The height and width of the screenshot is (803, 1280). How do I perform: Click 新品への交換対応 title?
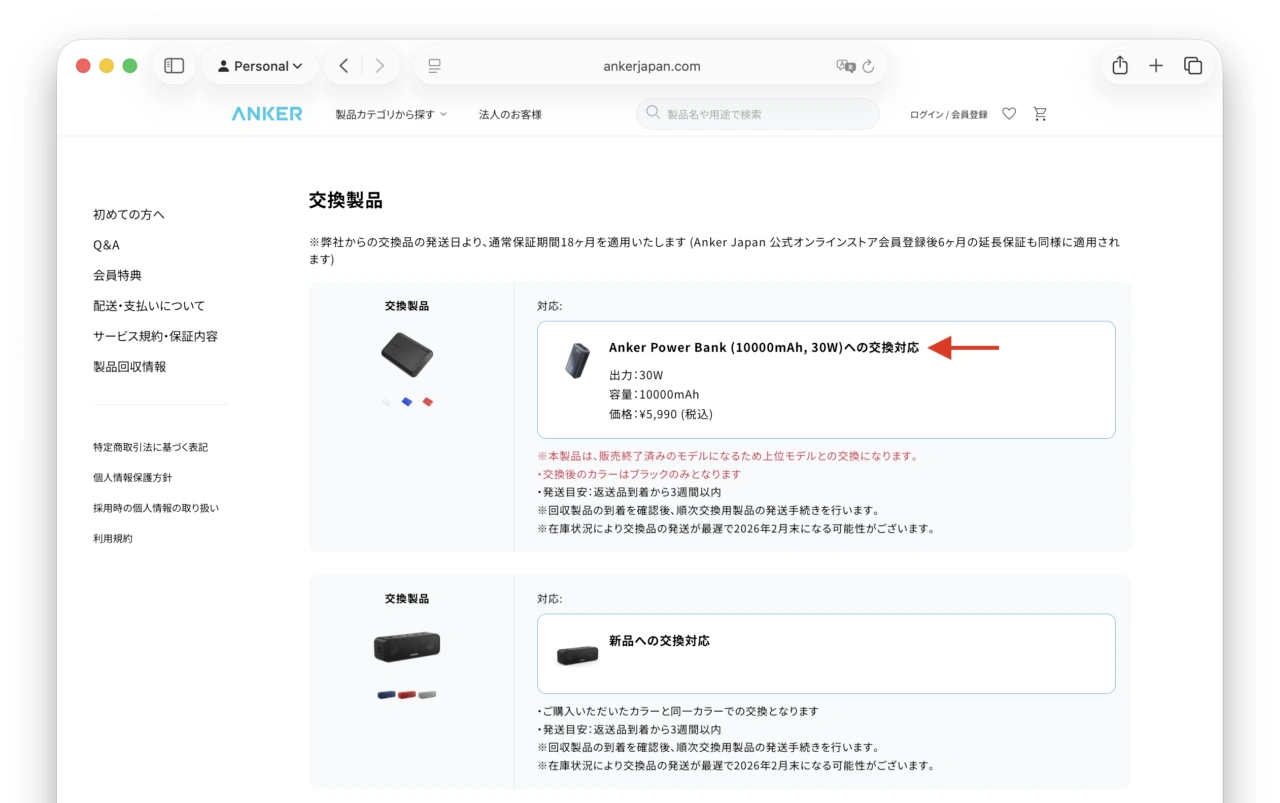tap(659, 641)
